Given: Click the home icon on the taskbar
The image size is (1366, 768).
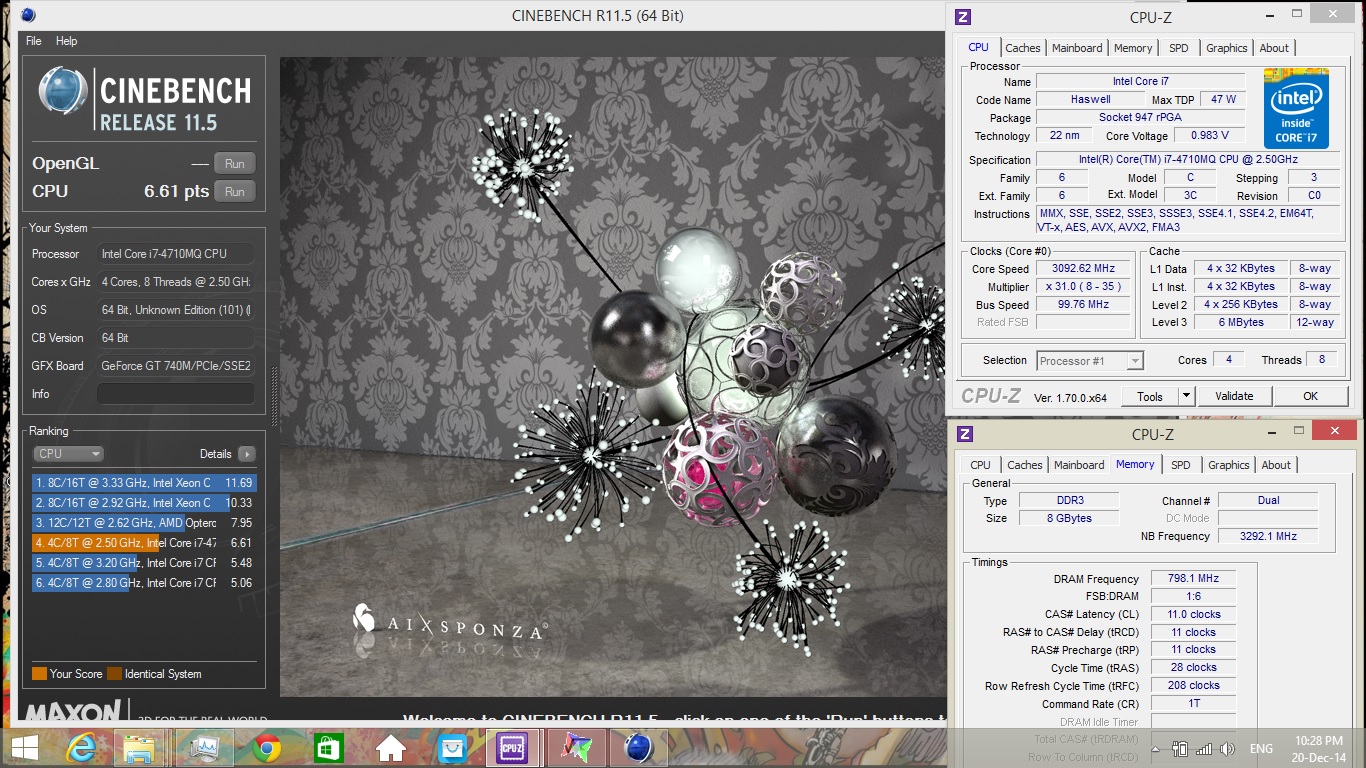Looking at the screenshot, I should [390, 748].
